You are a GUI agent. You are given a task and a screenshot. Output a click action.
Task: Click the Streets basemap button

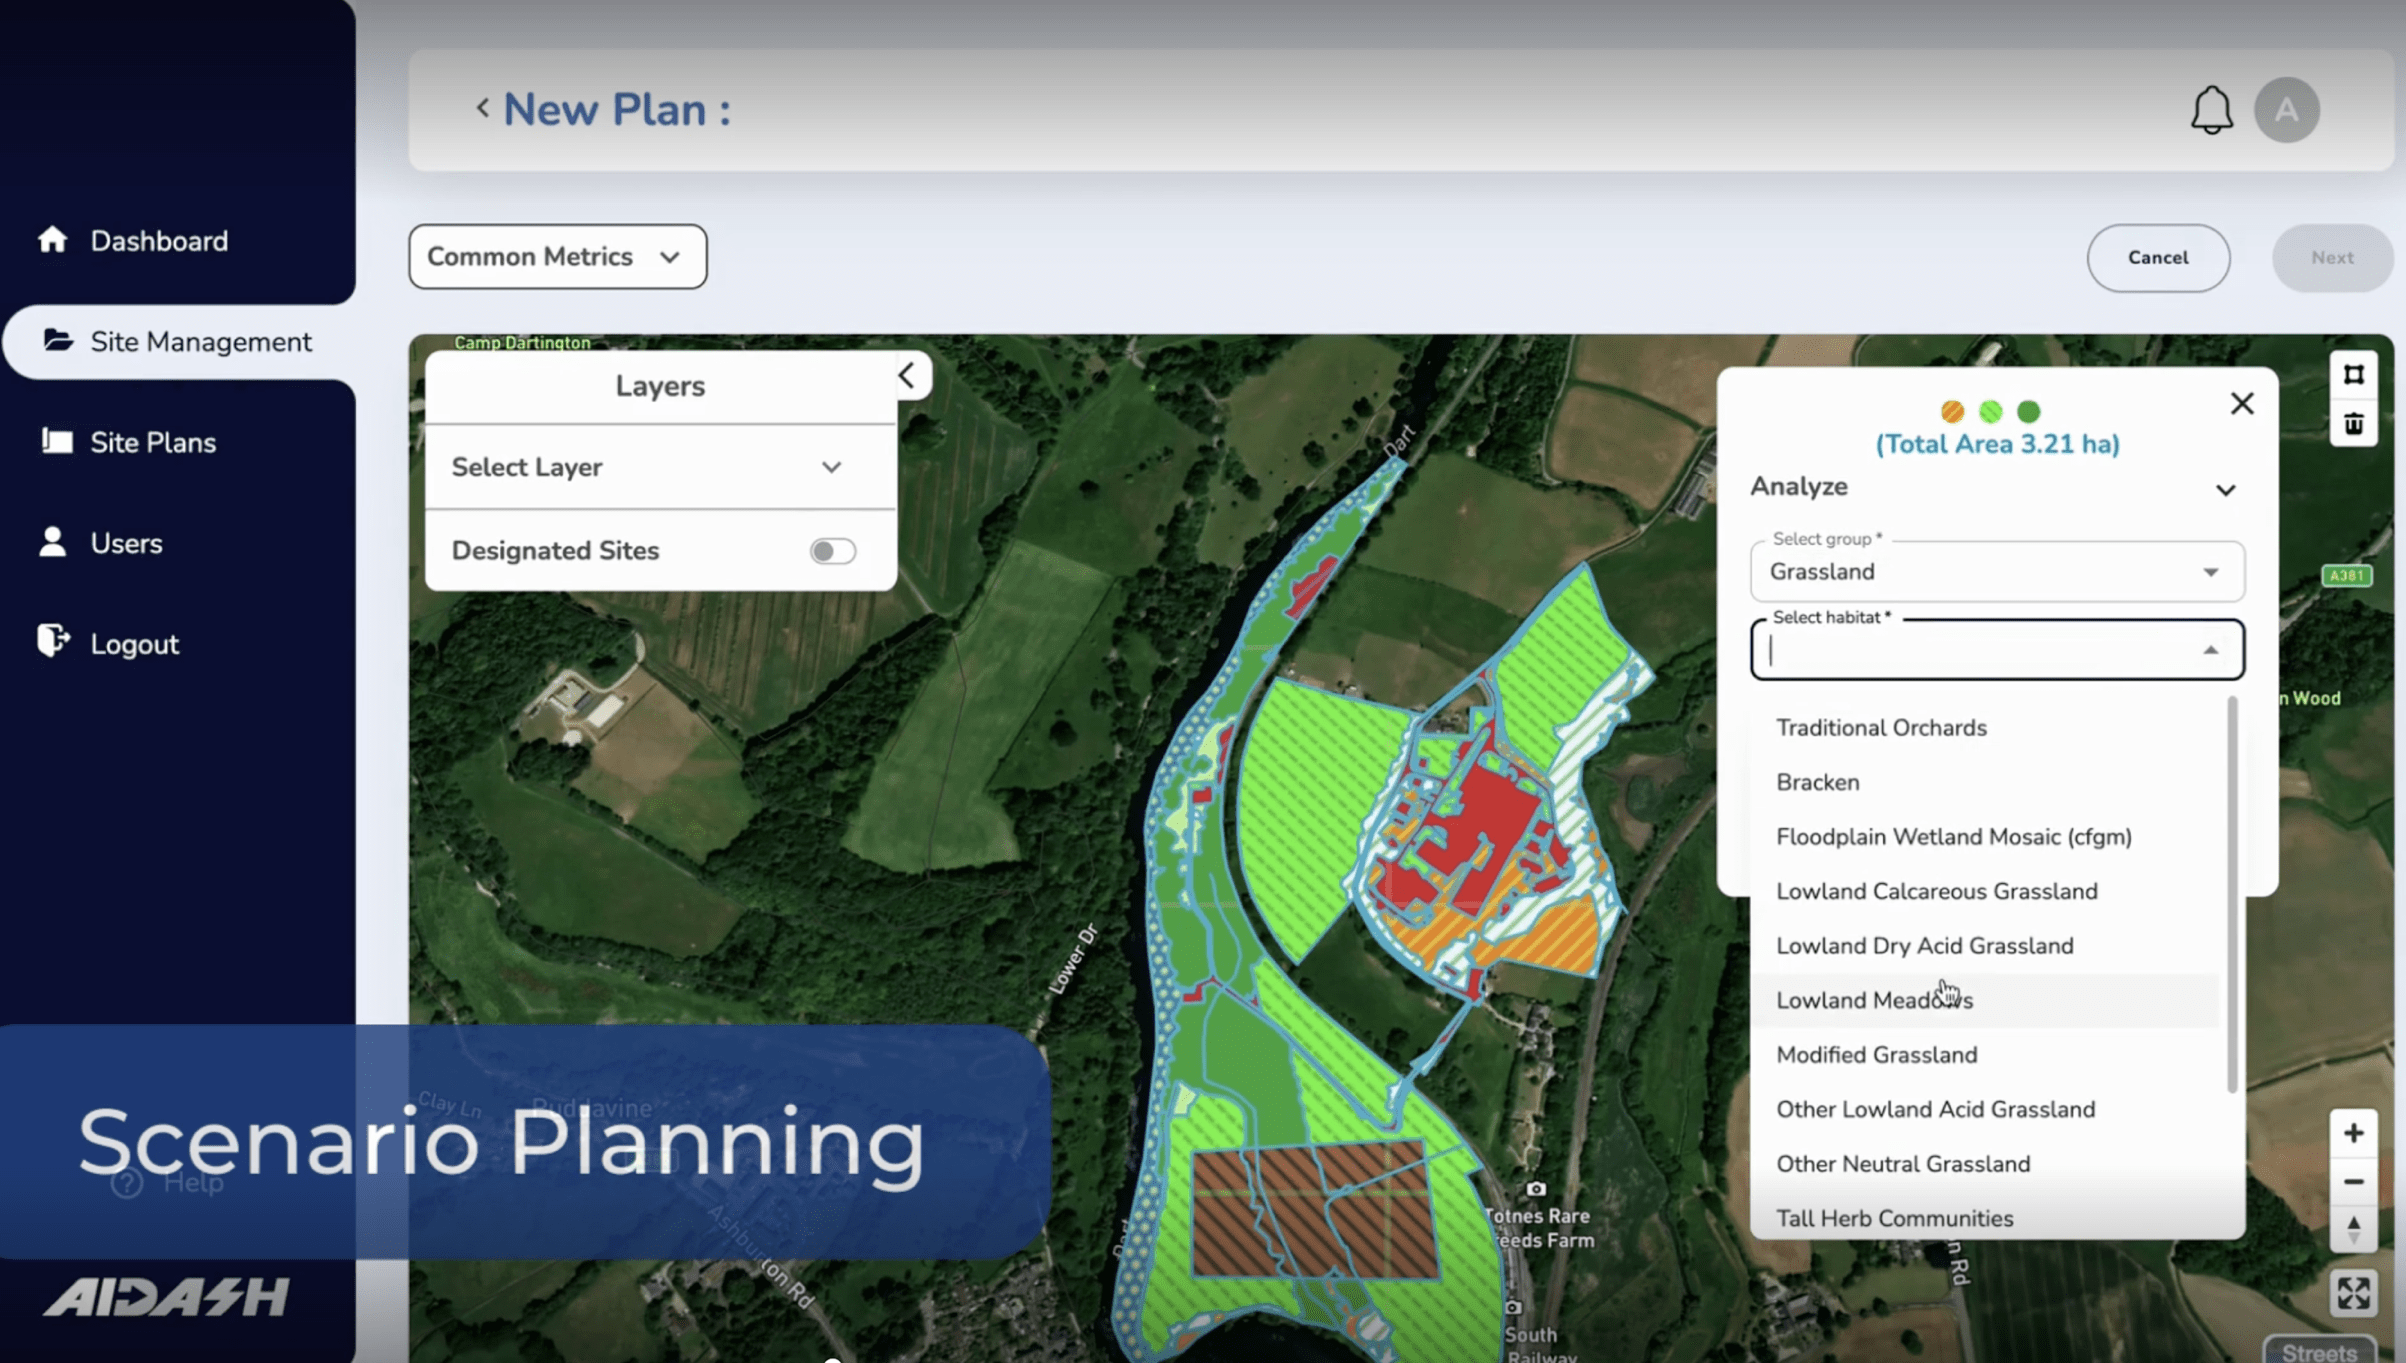click(2319, 1350)
